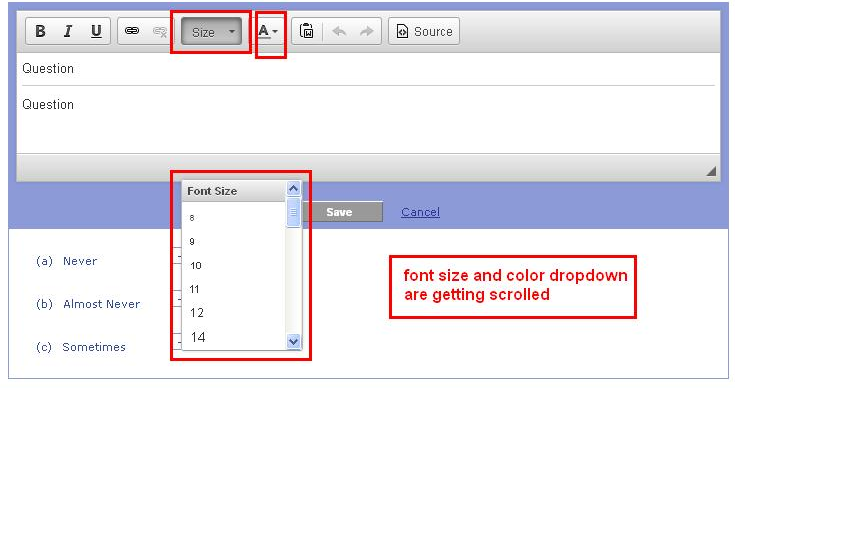Open the Size dropdown
This screenshot has width=864, height=540.
click(211, 32)
